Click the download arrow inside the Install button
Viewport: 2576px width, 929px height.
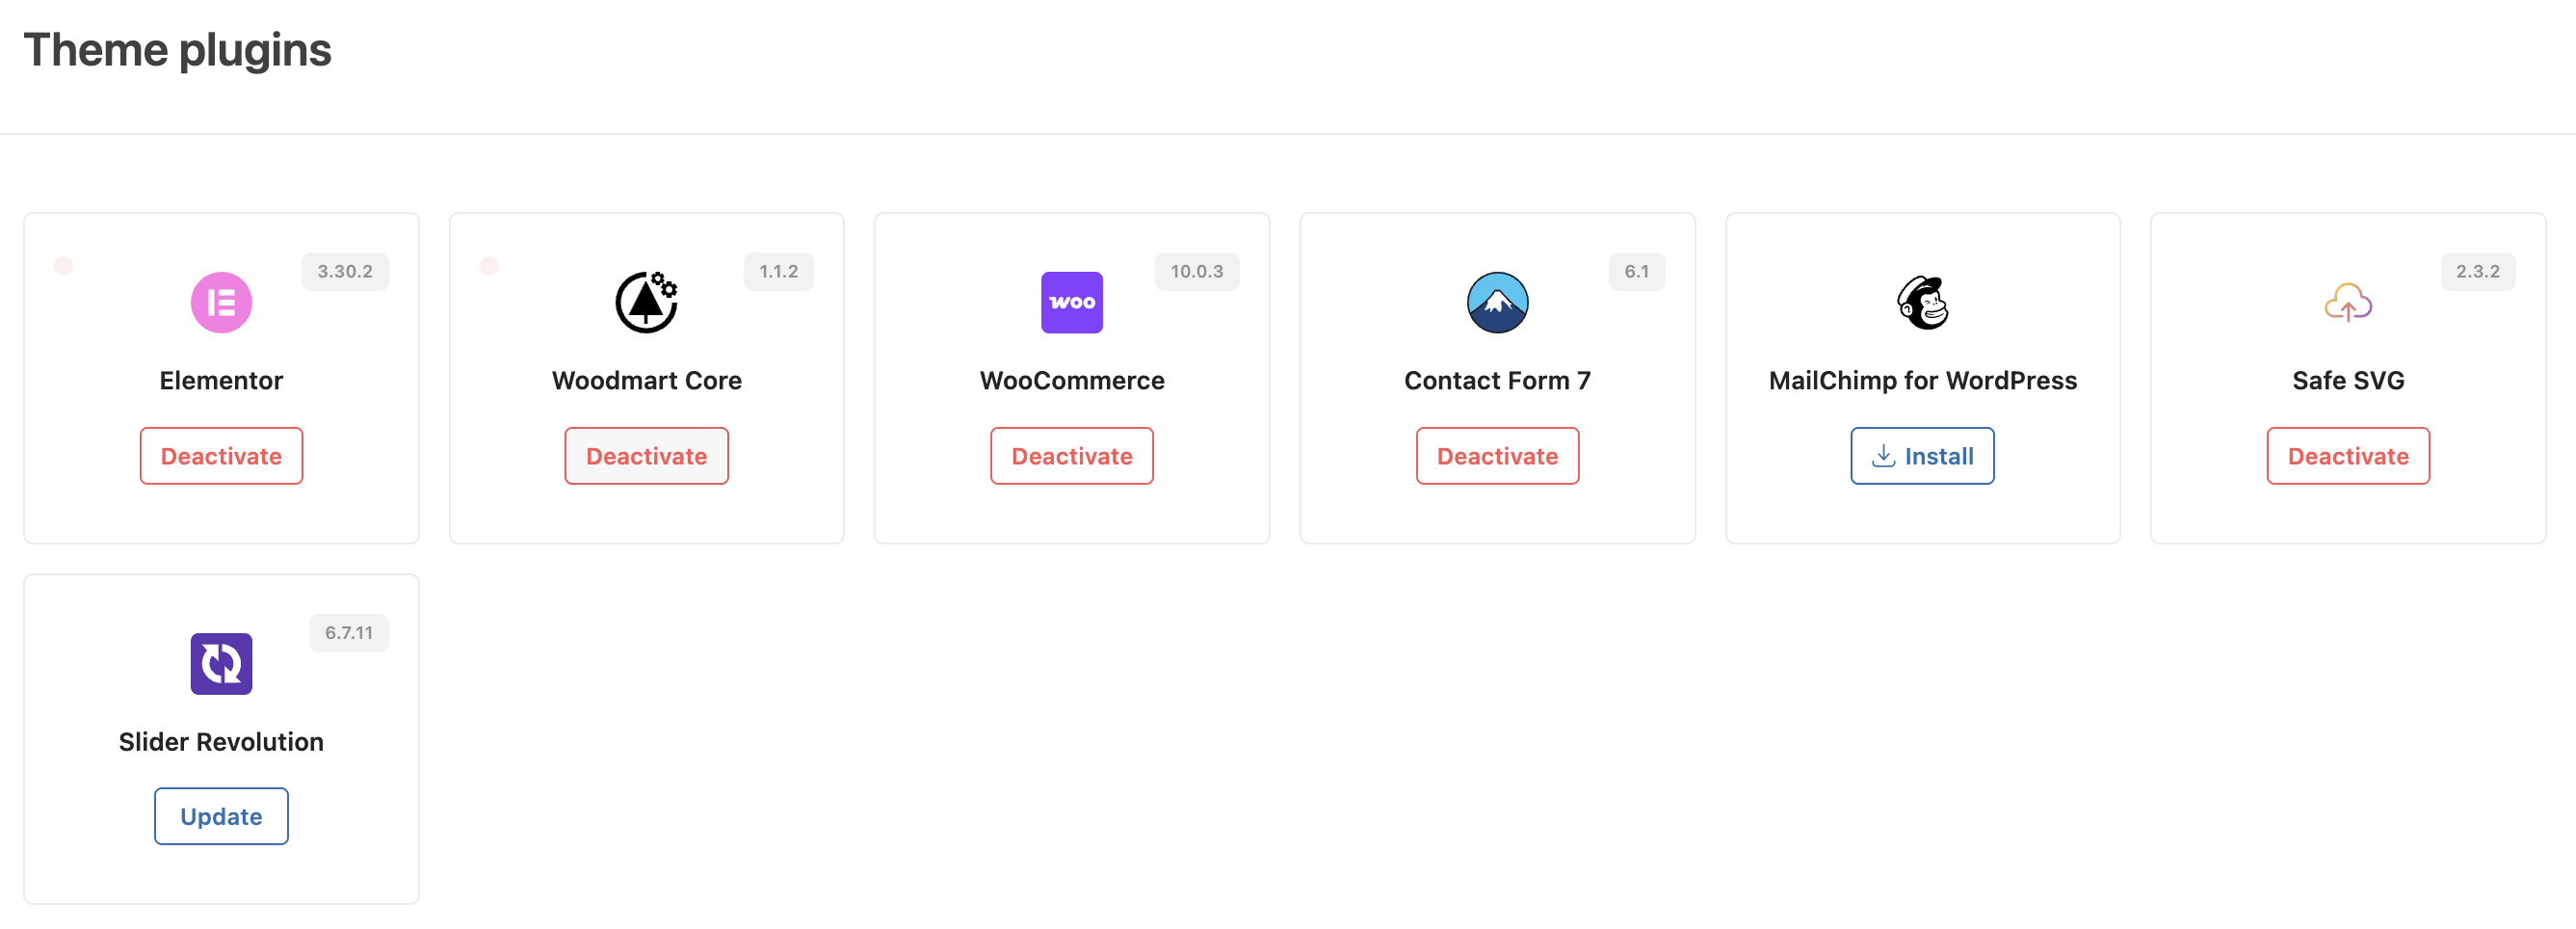(1884, 455)
